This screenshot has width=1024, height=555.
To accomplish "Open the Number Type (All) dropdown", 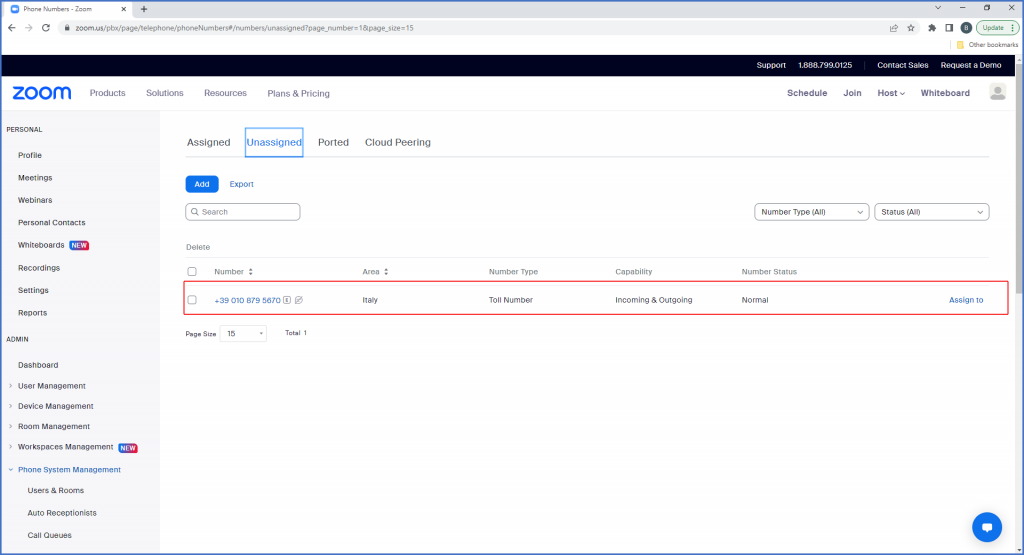I will [x=811, y=212].
